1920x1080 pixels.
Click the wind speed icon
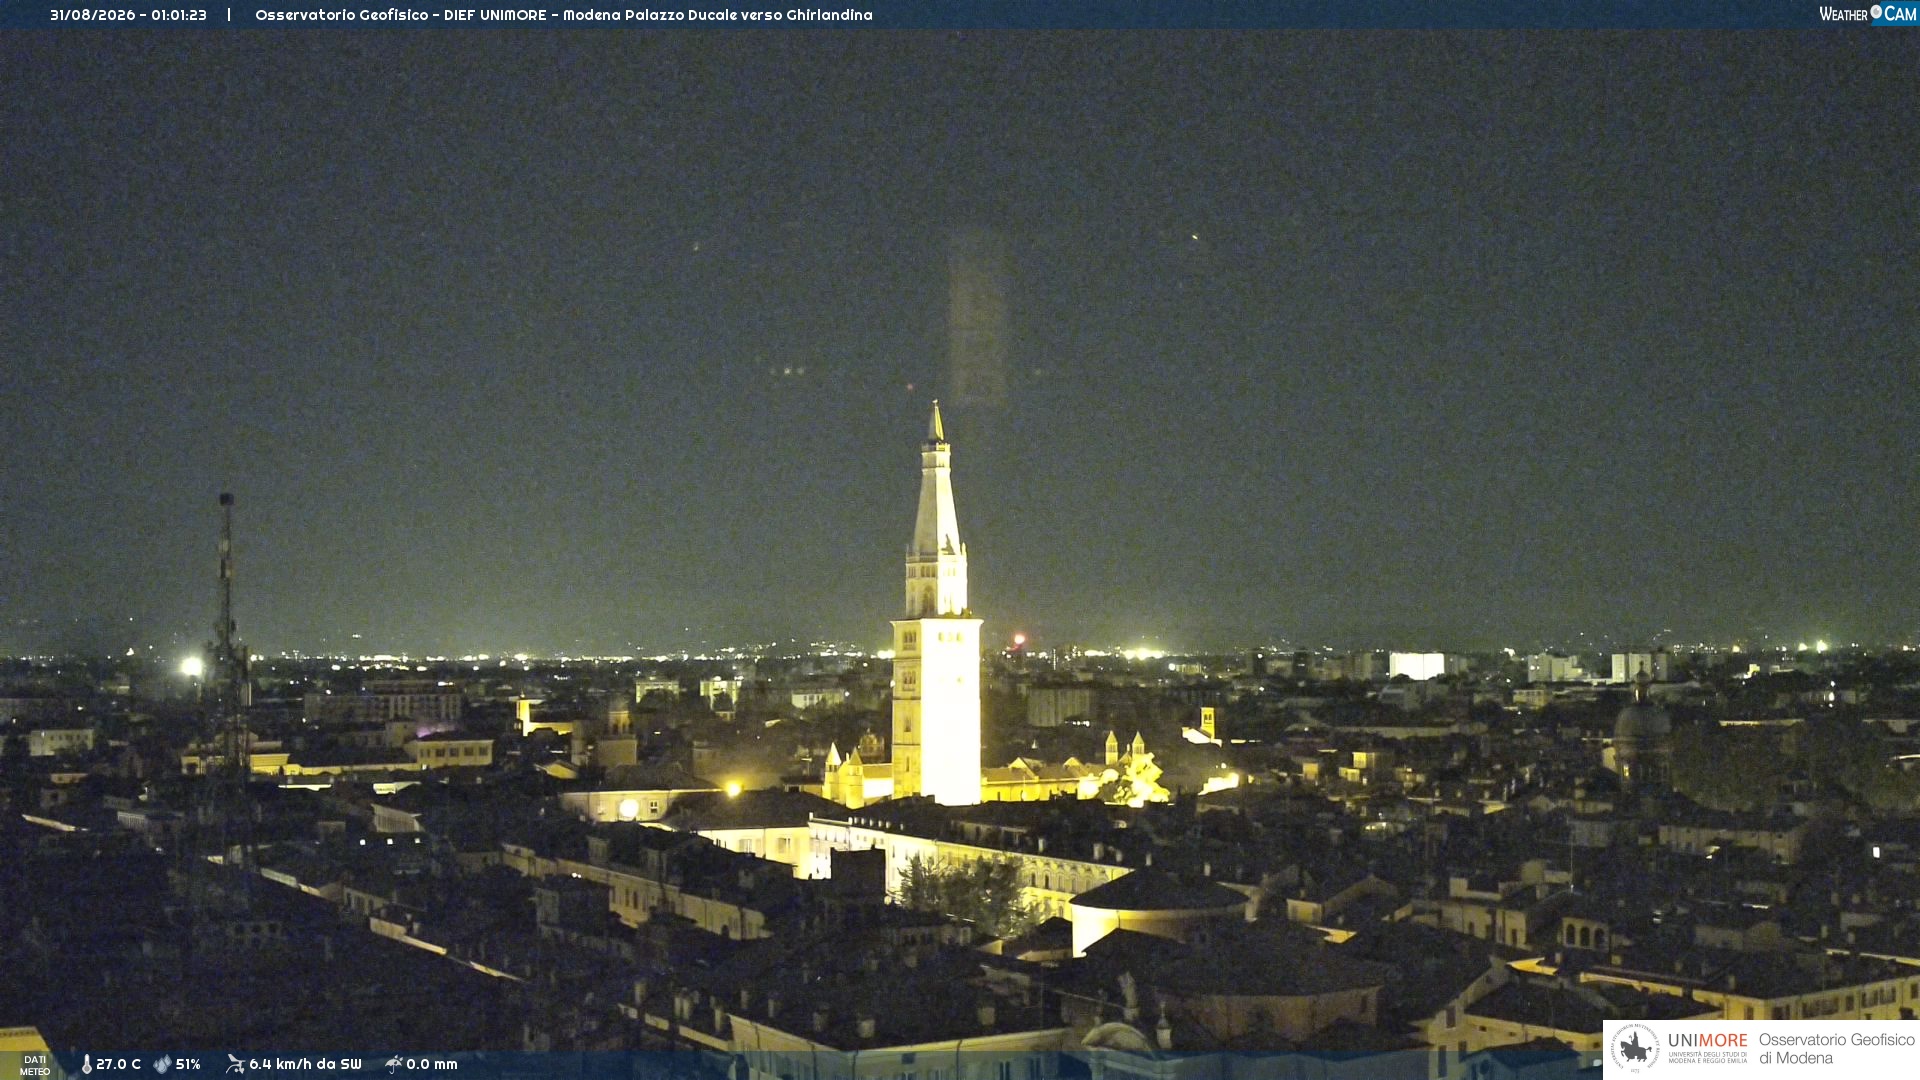tap(235, 1064)
